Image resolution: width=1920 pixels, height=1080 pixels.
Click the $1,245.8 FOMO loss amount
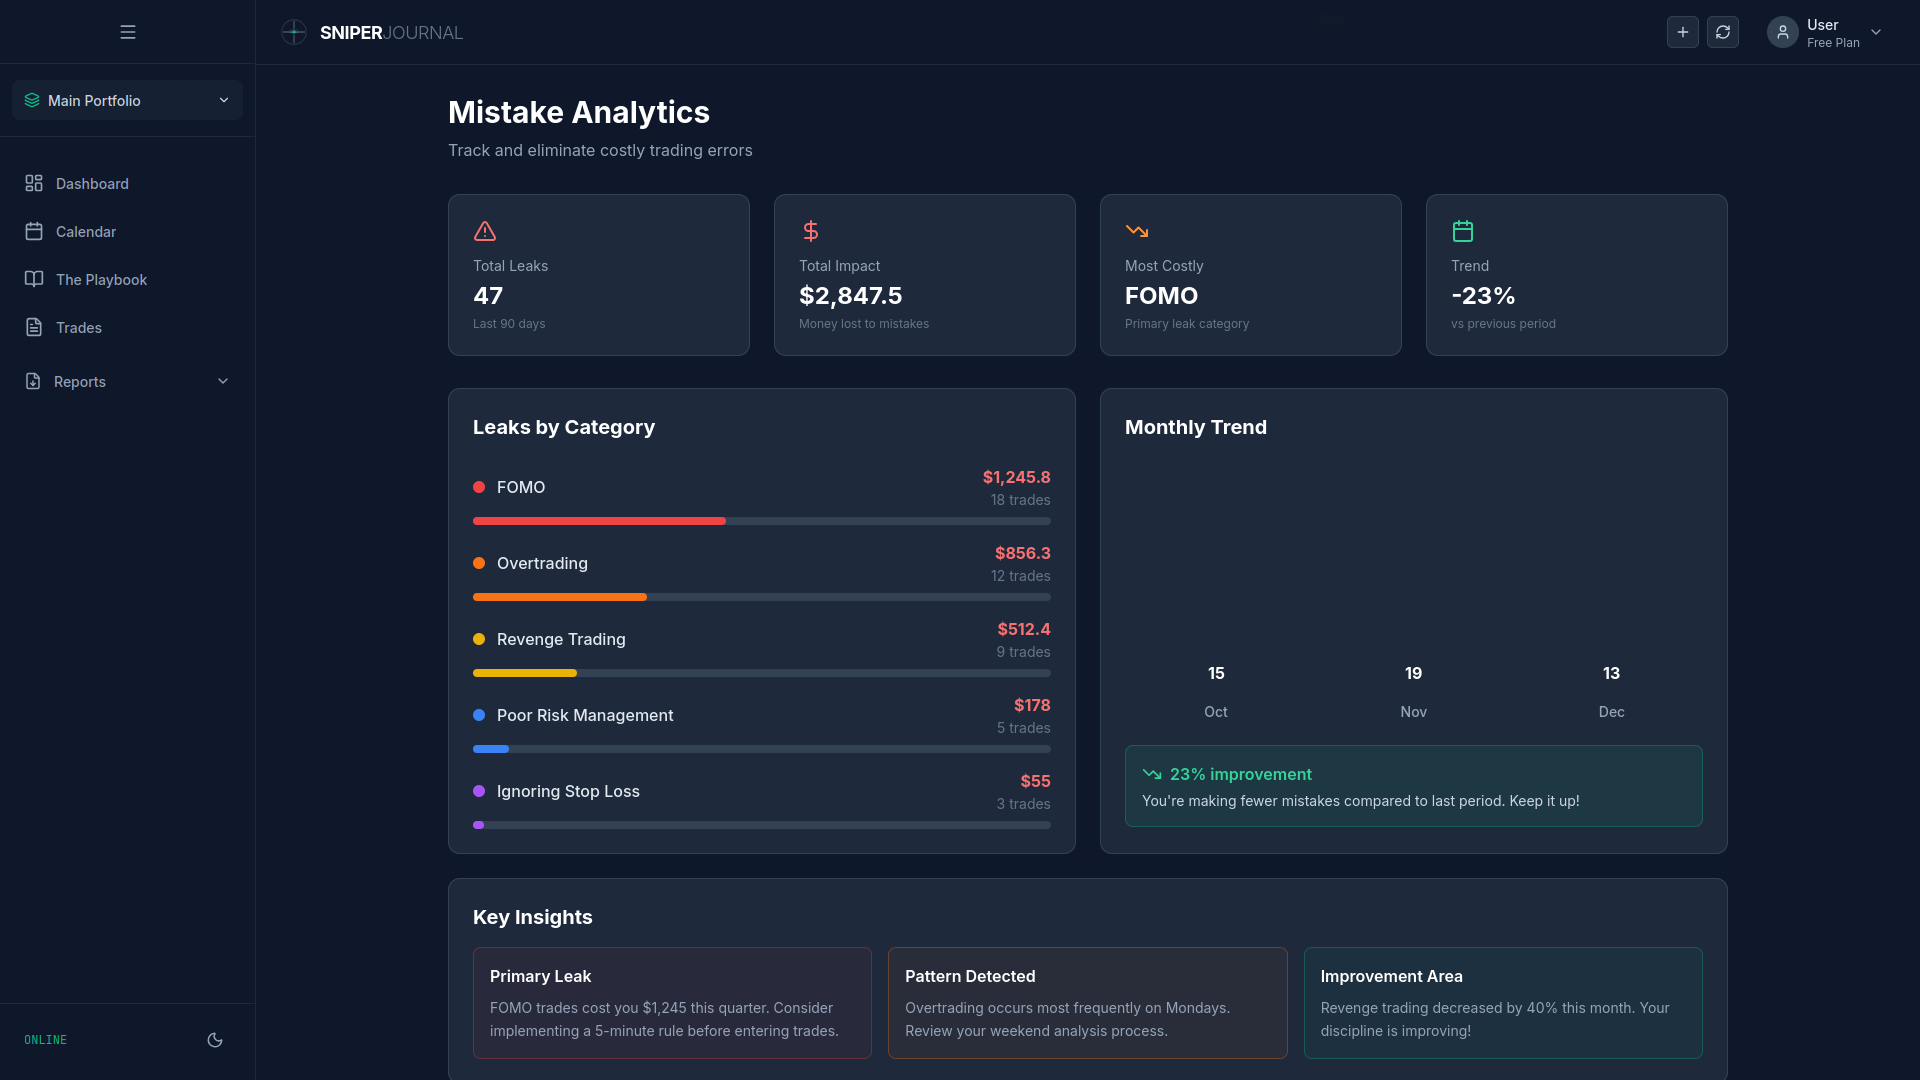coord(1016,477)
